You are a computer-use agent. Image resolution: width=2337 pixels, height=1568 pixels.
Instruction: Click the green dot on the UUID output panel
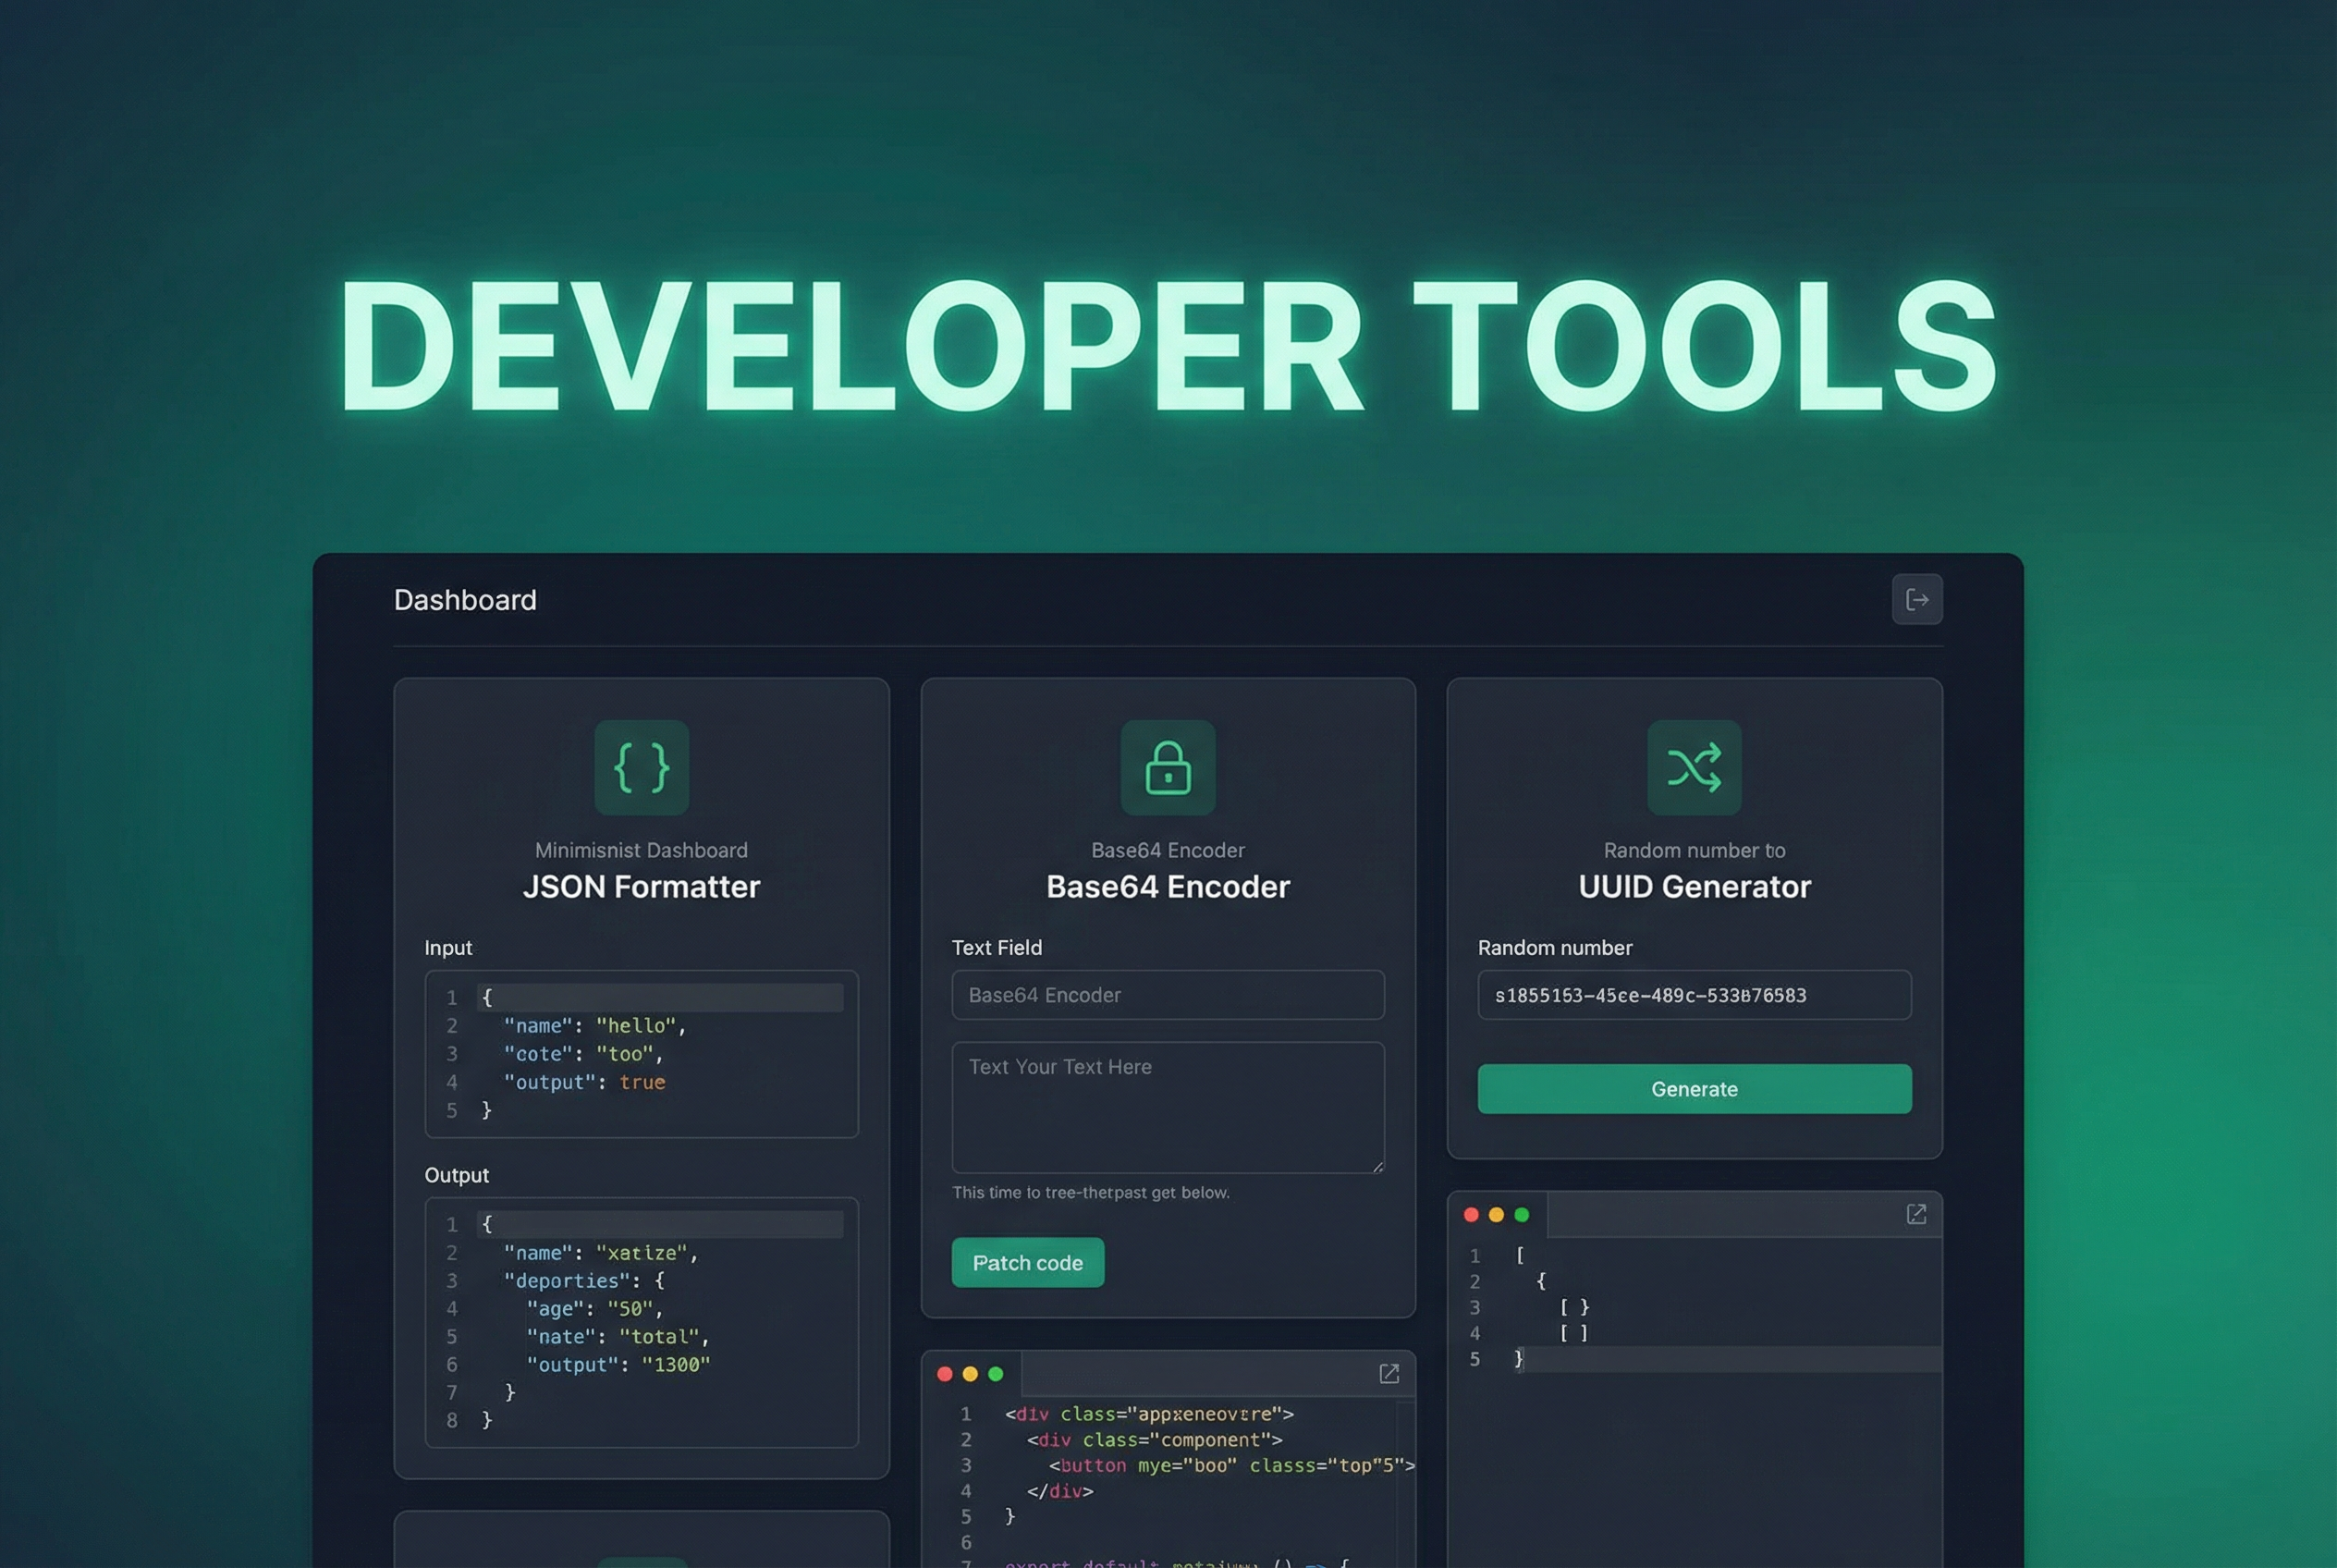1522,1213
